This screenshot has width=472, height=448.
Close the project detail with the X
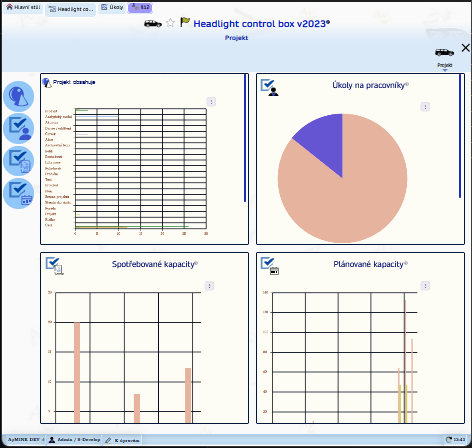point(466,48)
